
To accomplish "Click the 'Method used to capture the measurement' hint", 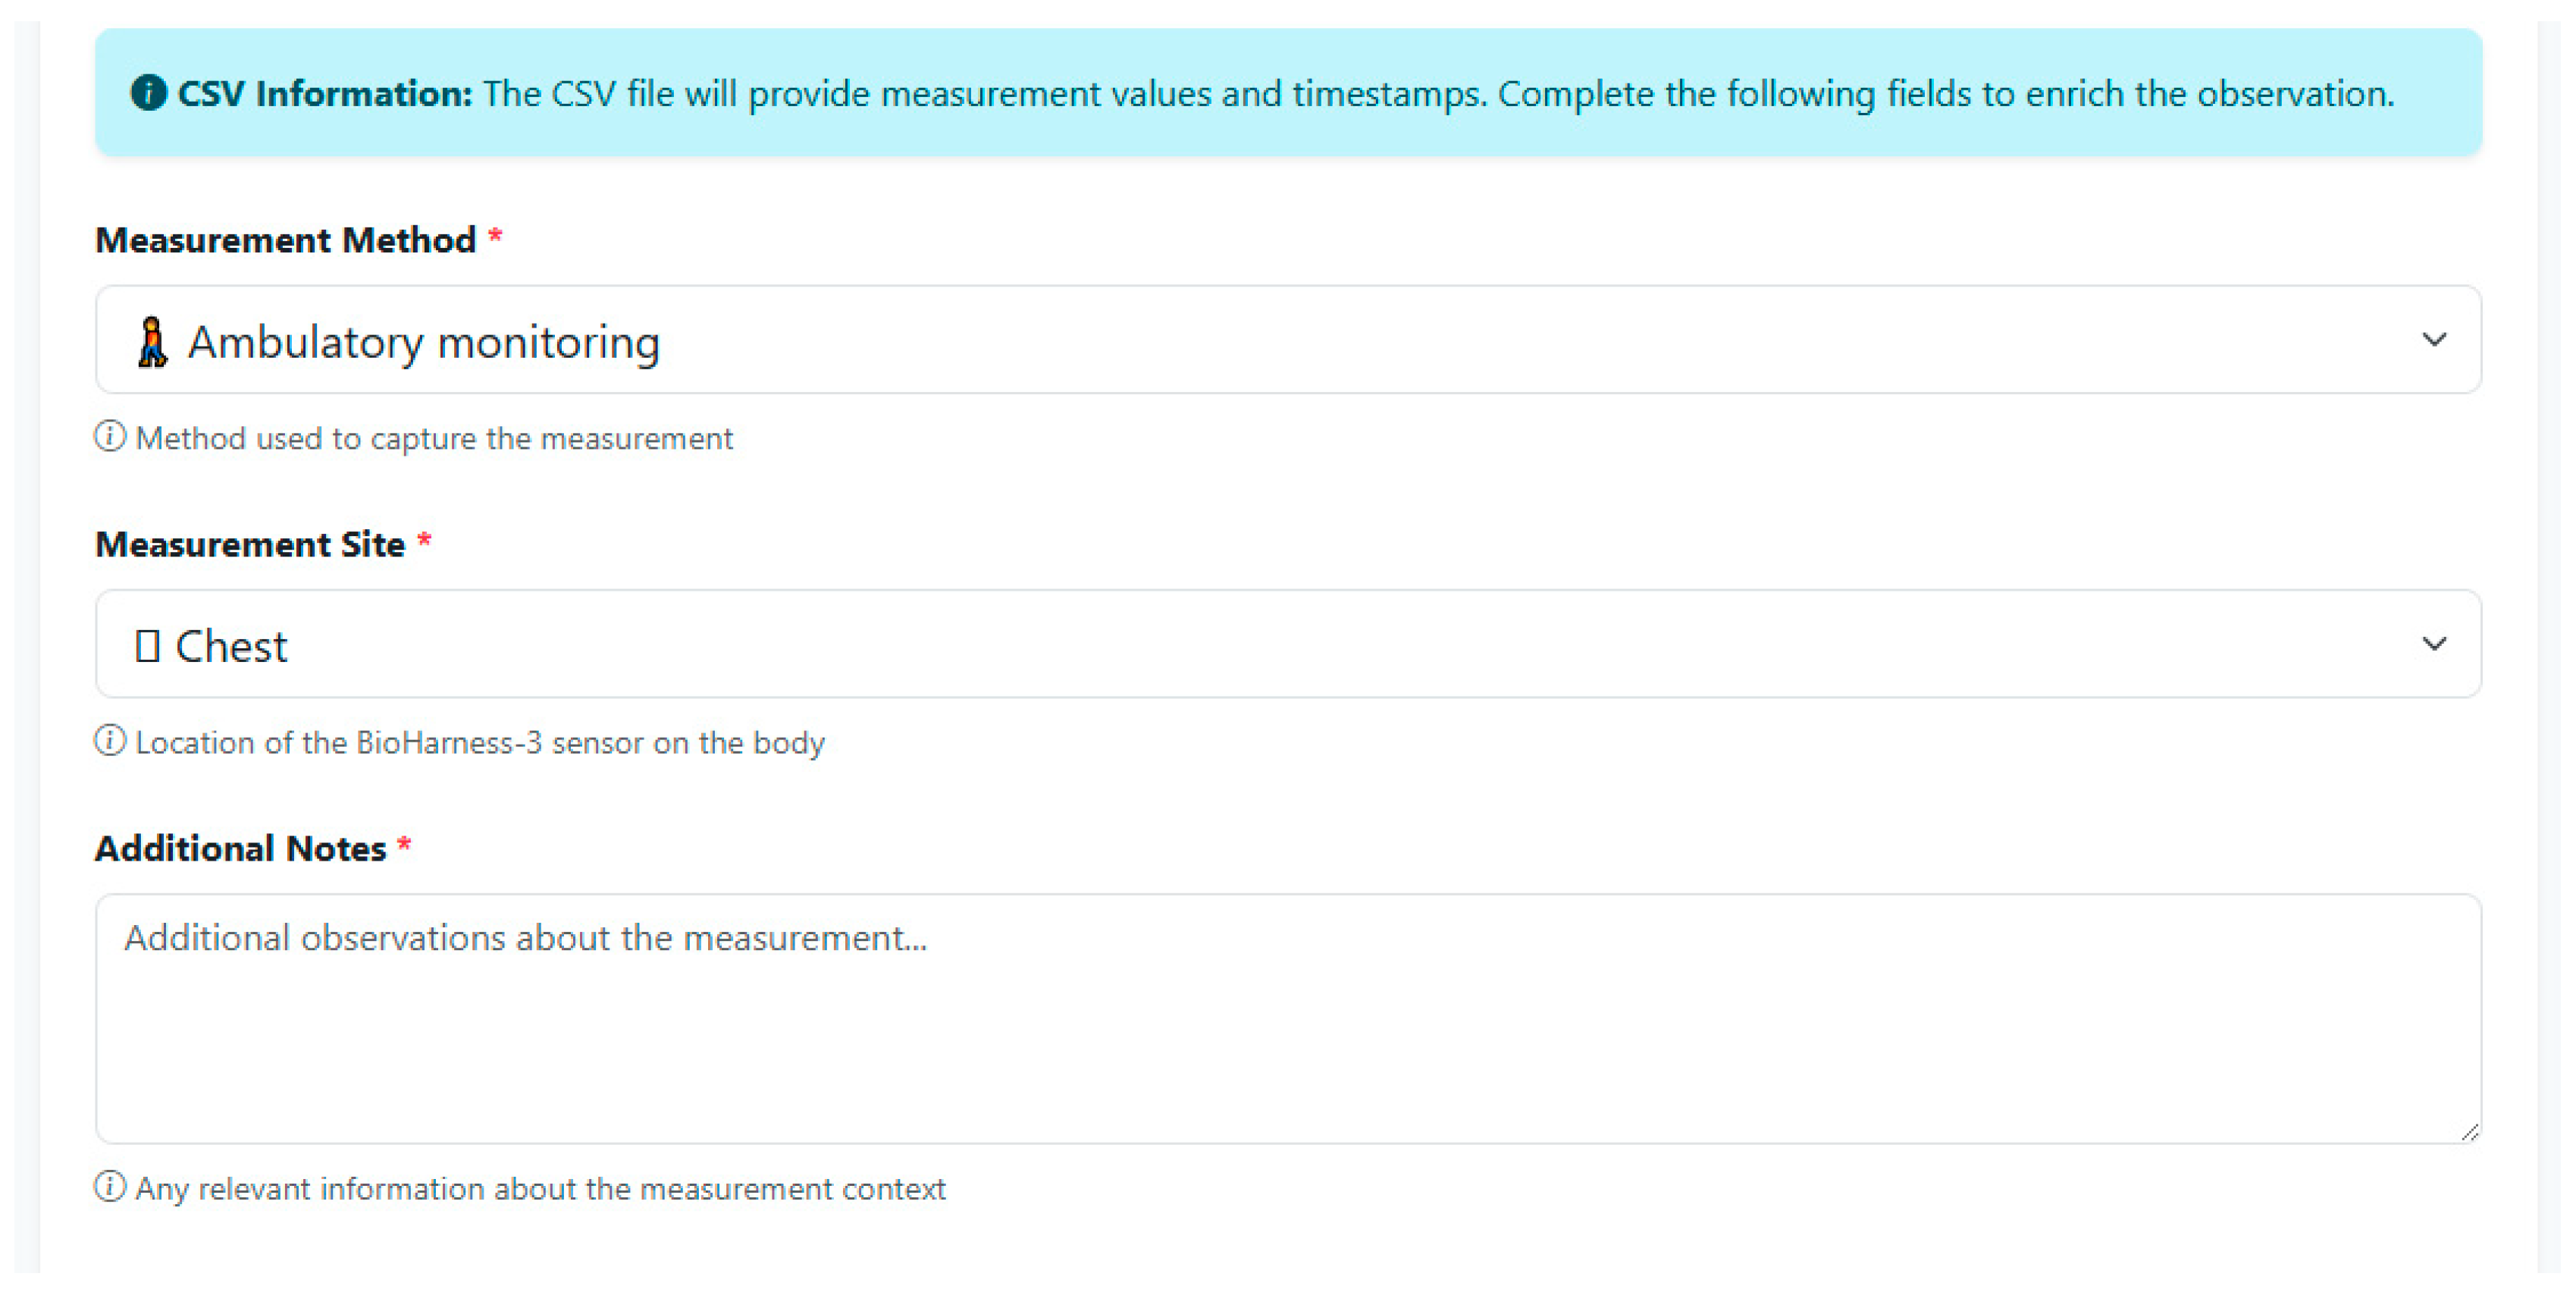I will pos(434,438).
